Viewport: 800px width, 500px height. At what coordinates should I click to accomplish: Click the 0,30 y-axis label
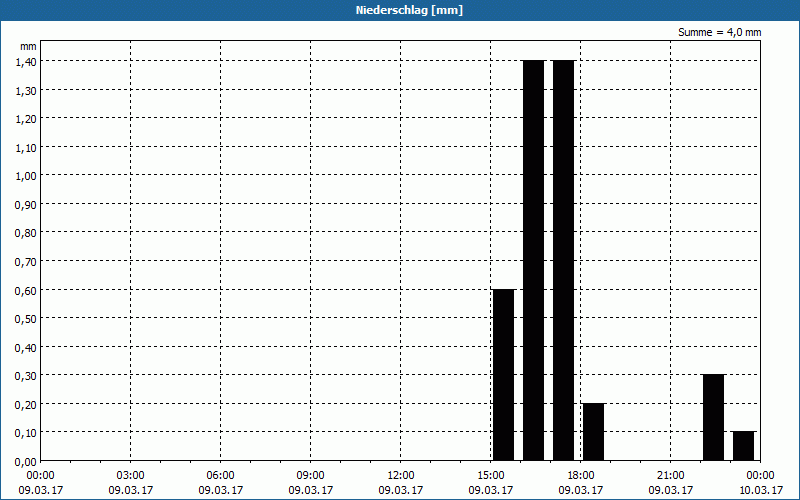pos(26,377)
